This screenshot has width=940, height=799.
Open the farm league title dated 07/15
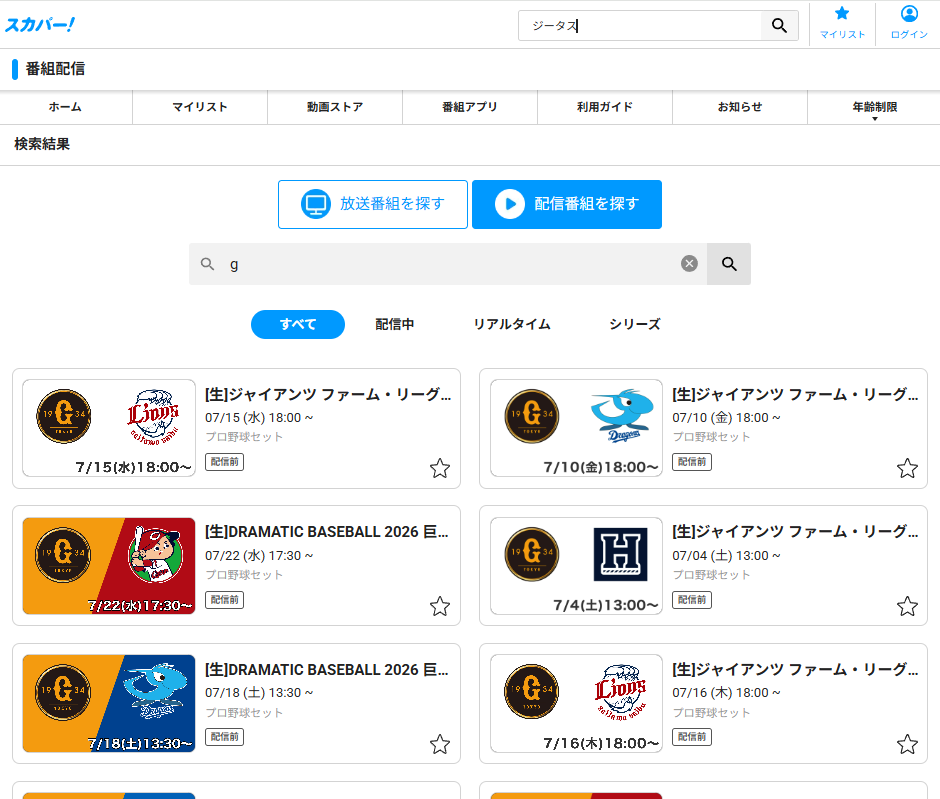click(328, 394)
